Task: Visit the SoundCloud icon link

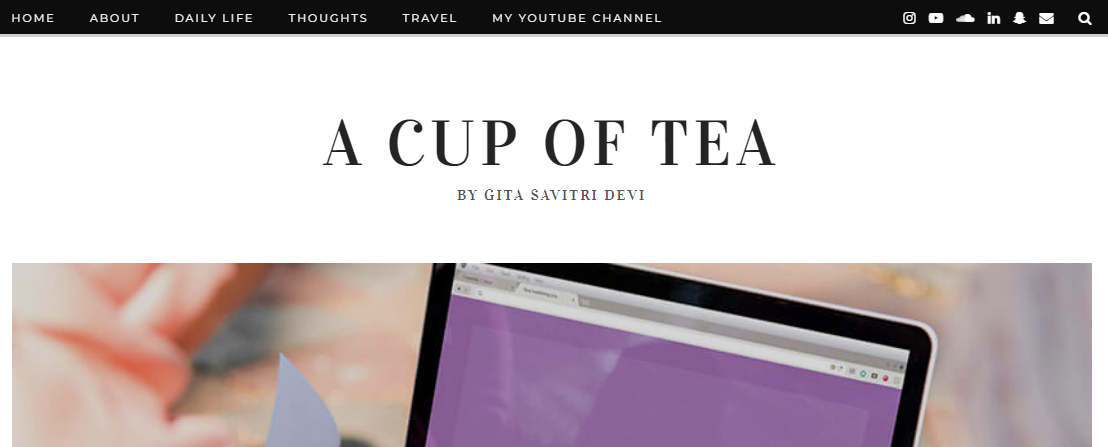Action: pos(965,18)
